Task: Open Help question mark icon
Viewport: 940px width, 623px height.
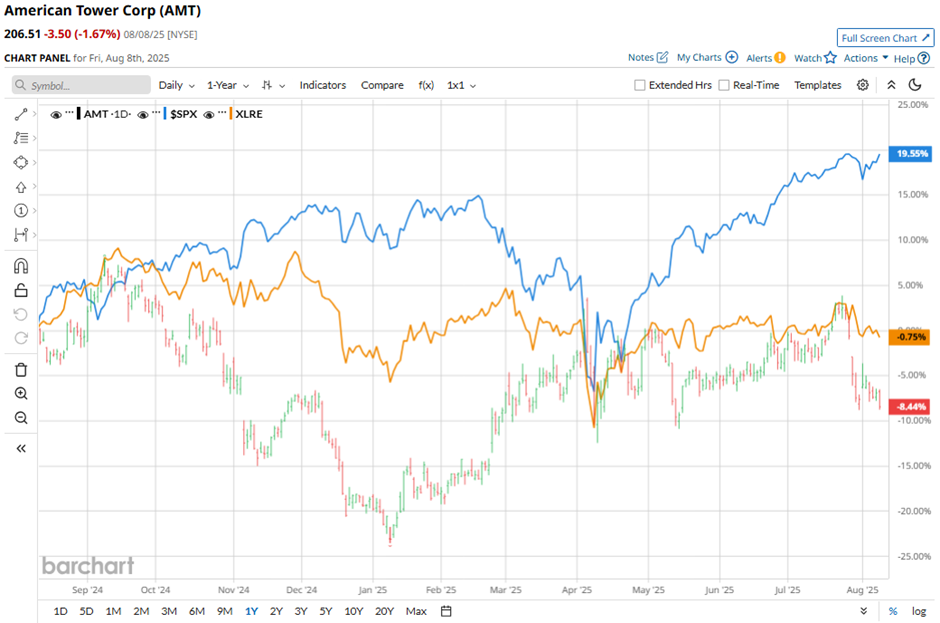Action: point(924,58)
